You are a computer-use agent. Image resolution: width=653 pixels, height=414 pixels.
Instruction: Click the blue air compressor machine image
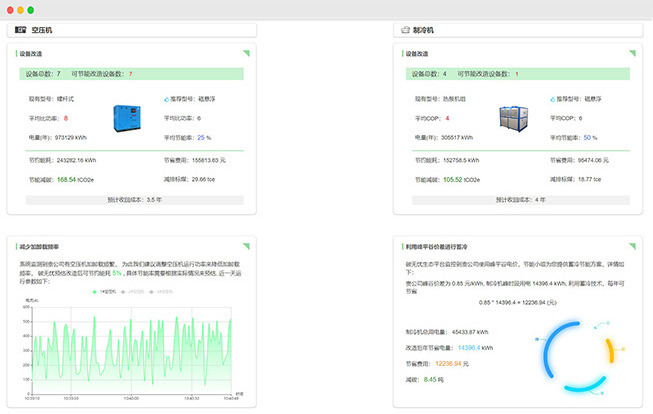tap(127, 118)
